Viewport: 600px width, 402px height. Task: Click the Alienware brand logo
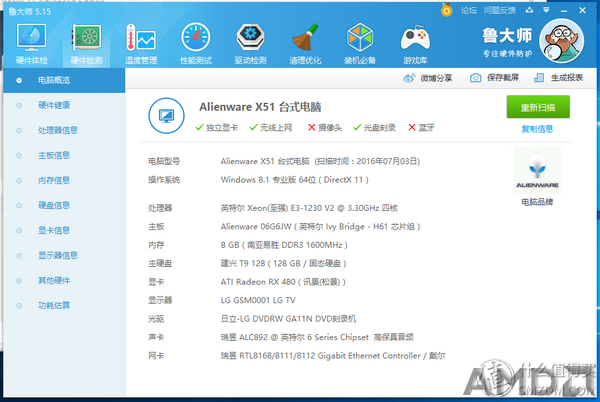(x=537, y=170)
